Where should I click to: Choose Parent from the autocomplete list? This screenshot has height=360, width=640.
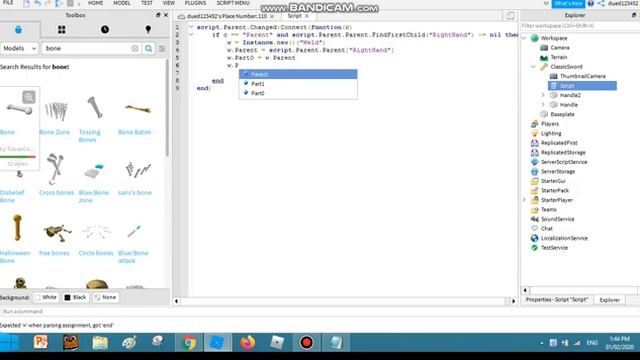point(298,74)
